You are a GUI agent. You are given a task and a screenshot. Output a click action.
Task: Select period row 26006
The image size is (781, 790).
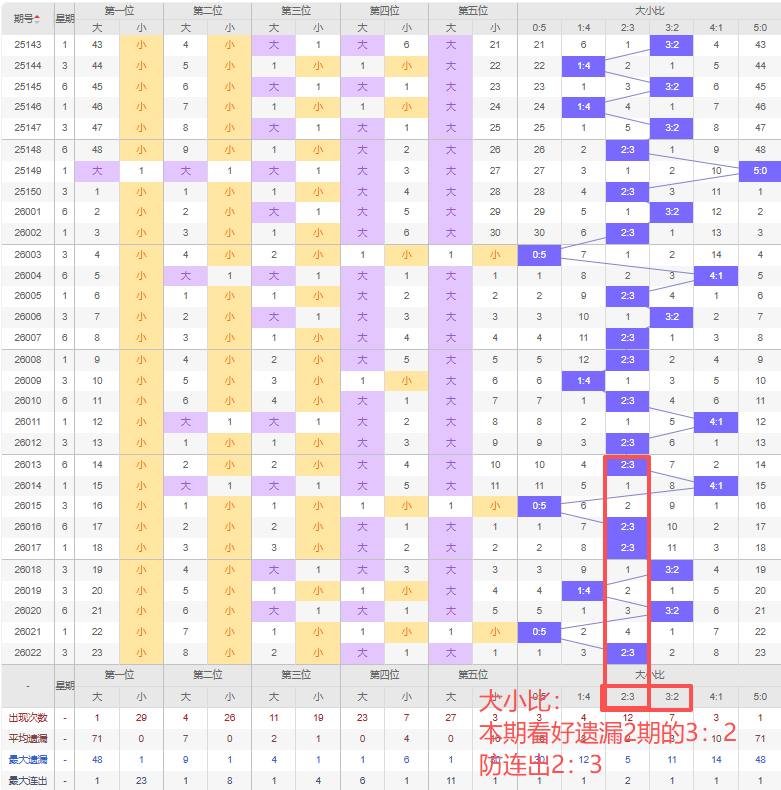(x=391, y=317)
